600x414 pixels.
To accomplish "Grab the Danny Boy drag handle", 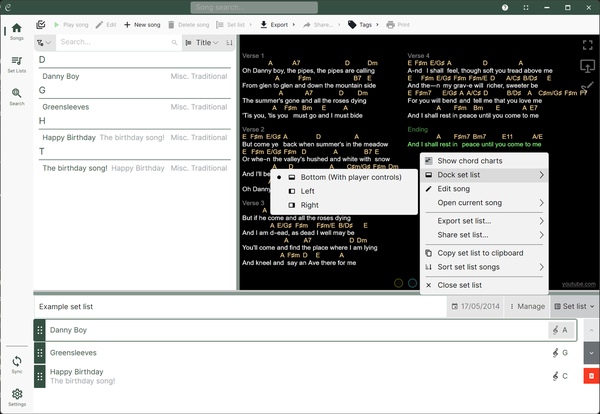I will (40, 330).
